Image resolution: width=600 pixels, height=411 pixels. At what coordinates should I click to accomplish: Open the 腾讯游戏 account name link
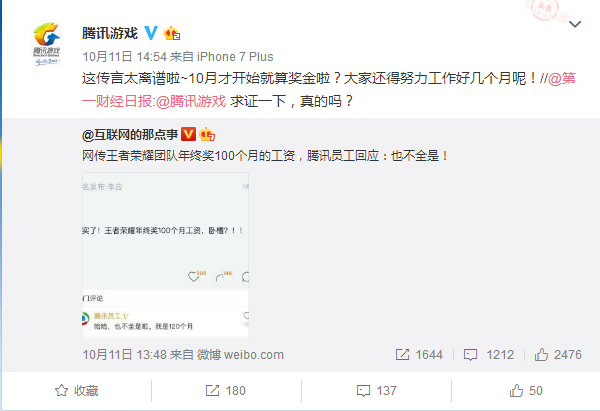click(x=110, y=33)
